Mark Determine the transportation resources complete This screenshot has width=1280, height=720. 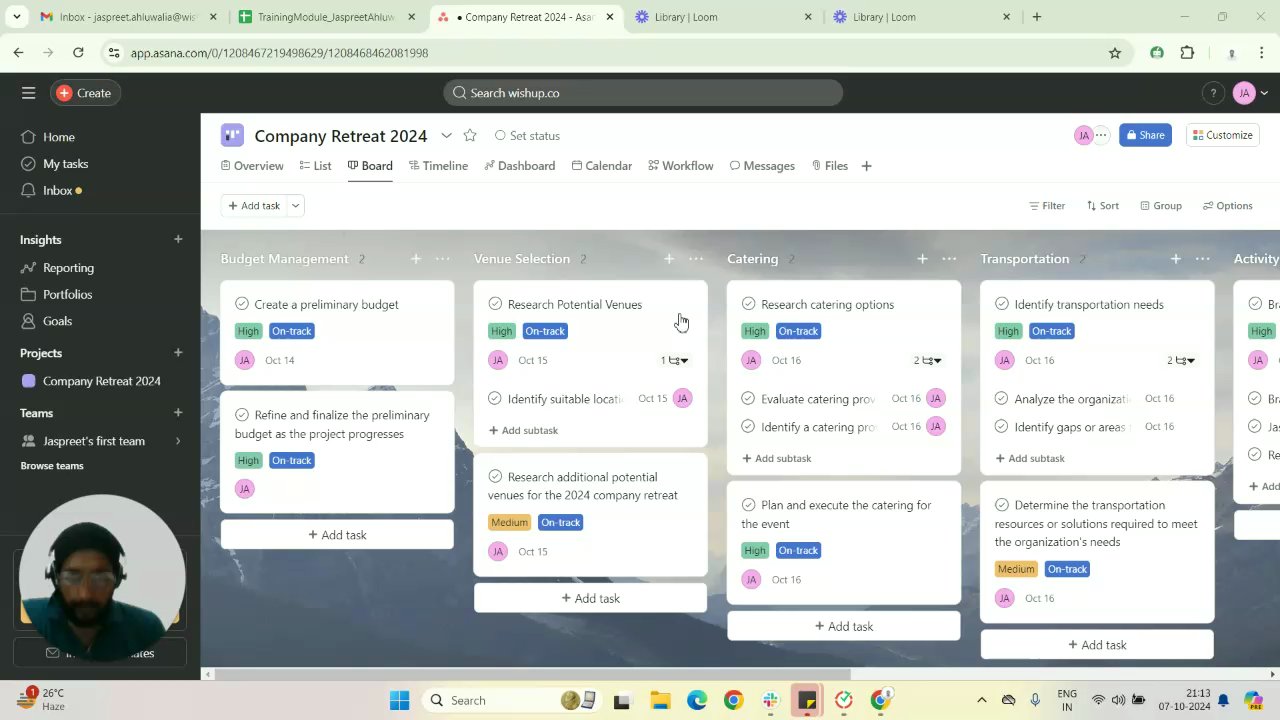1002,505
